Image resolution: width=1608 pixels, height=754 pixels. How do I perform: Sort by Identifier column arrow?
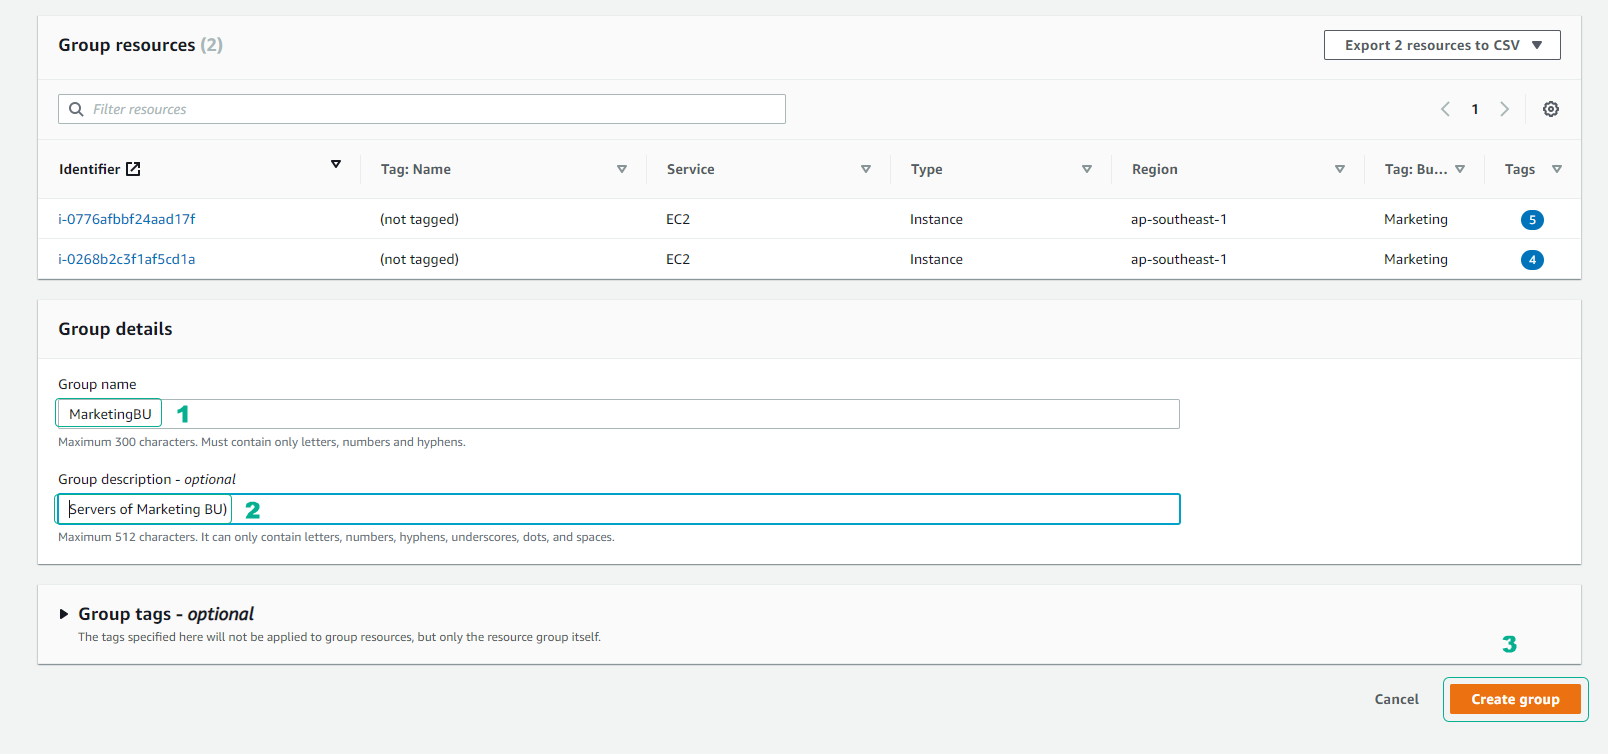(336, 164)
